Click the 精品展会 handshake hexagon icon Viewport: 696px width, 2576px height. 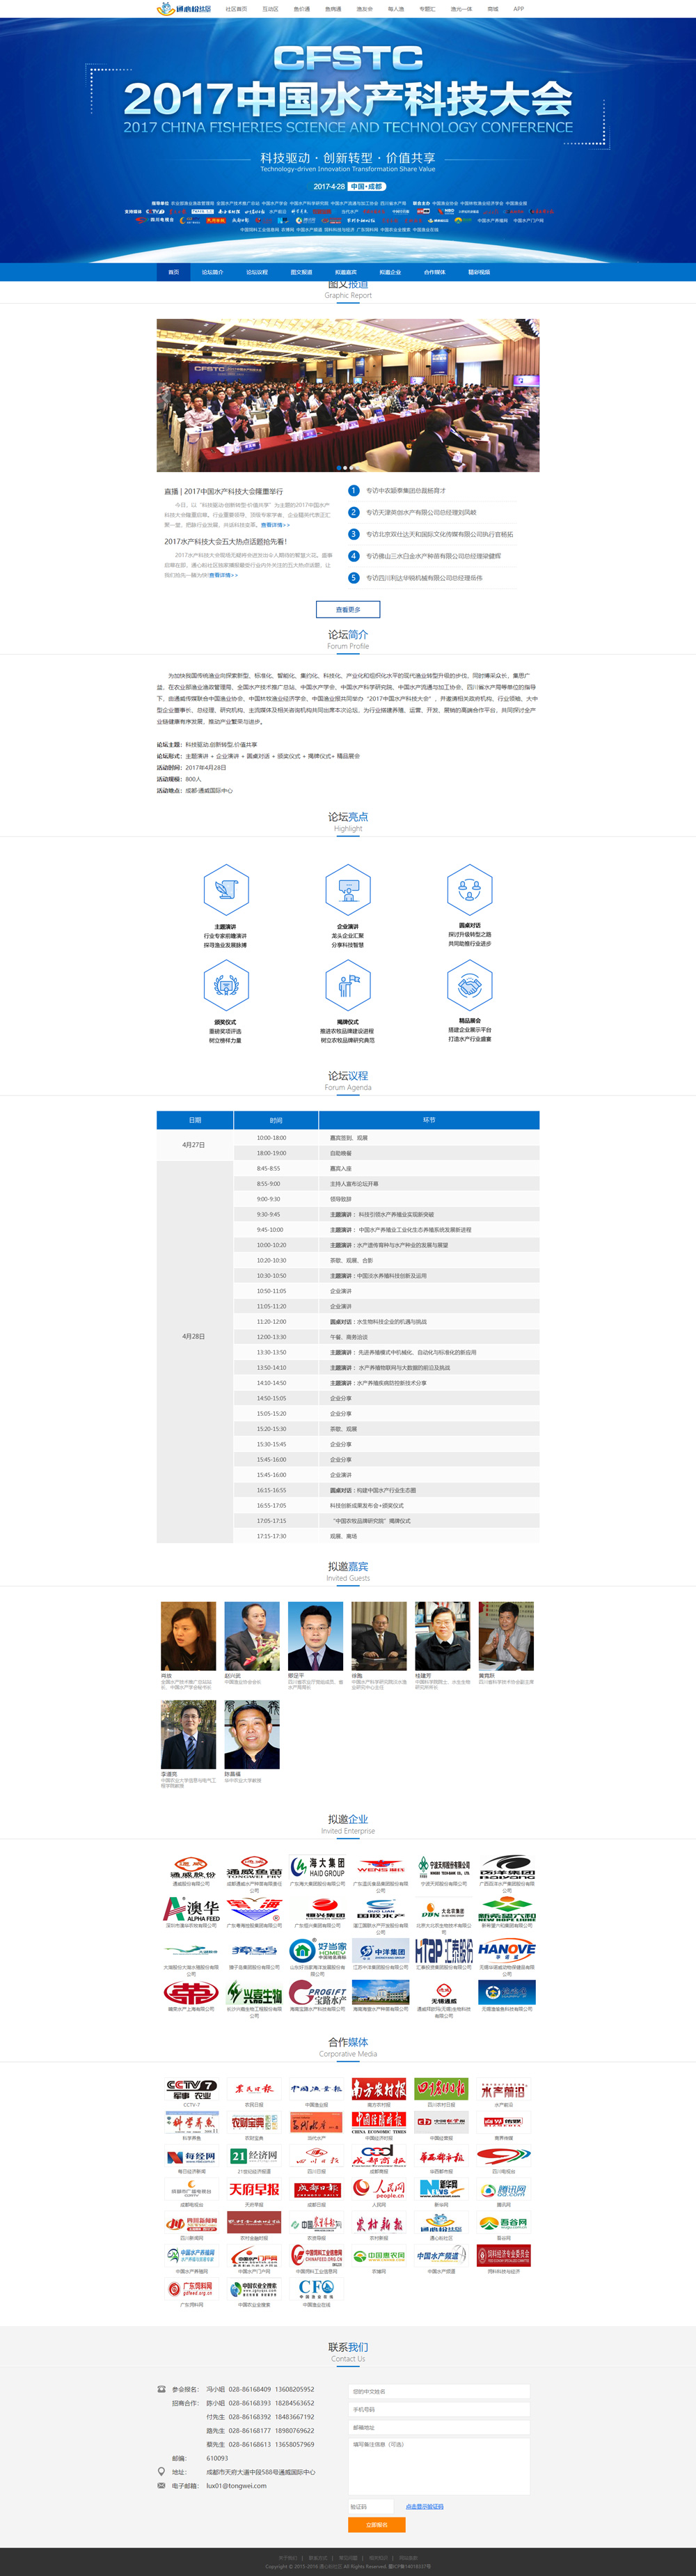[x=469, y=984]
